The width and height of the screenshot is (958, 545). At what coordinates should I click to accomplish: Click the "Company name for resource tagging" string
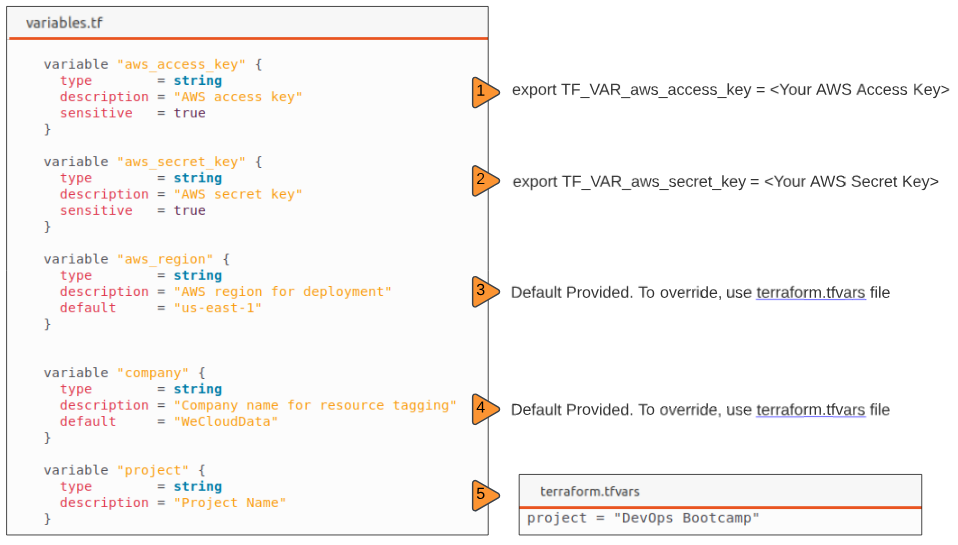315,405
